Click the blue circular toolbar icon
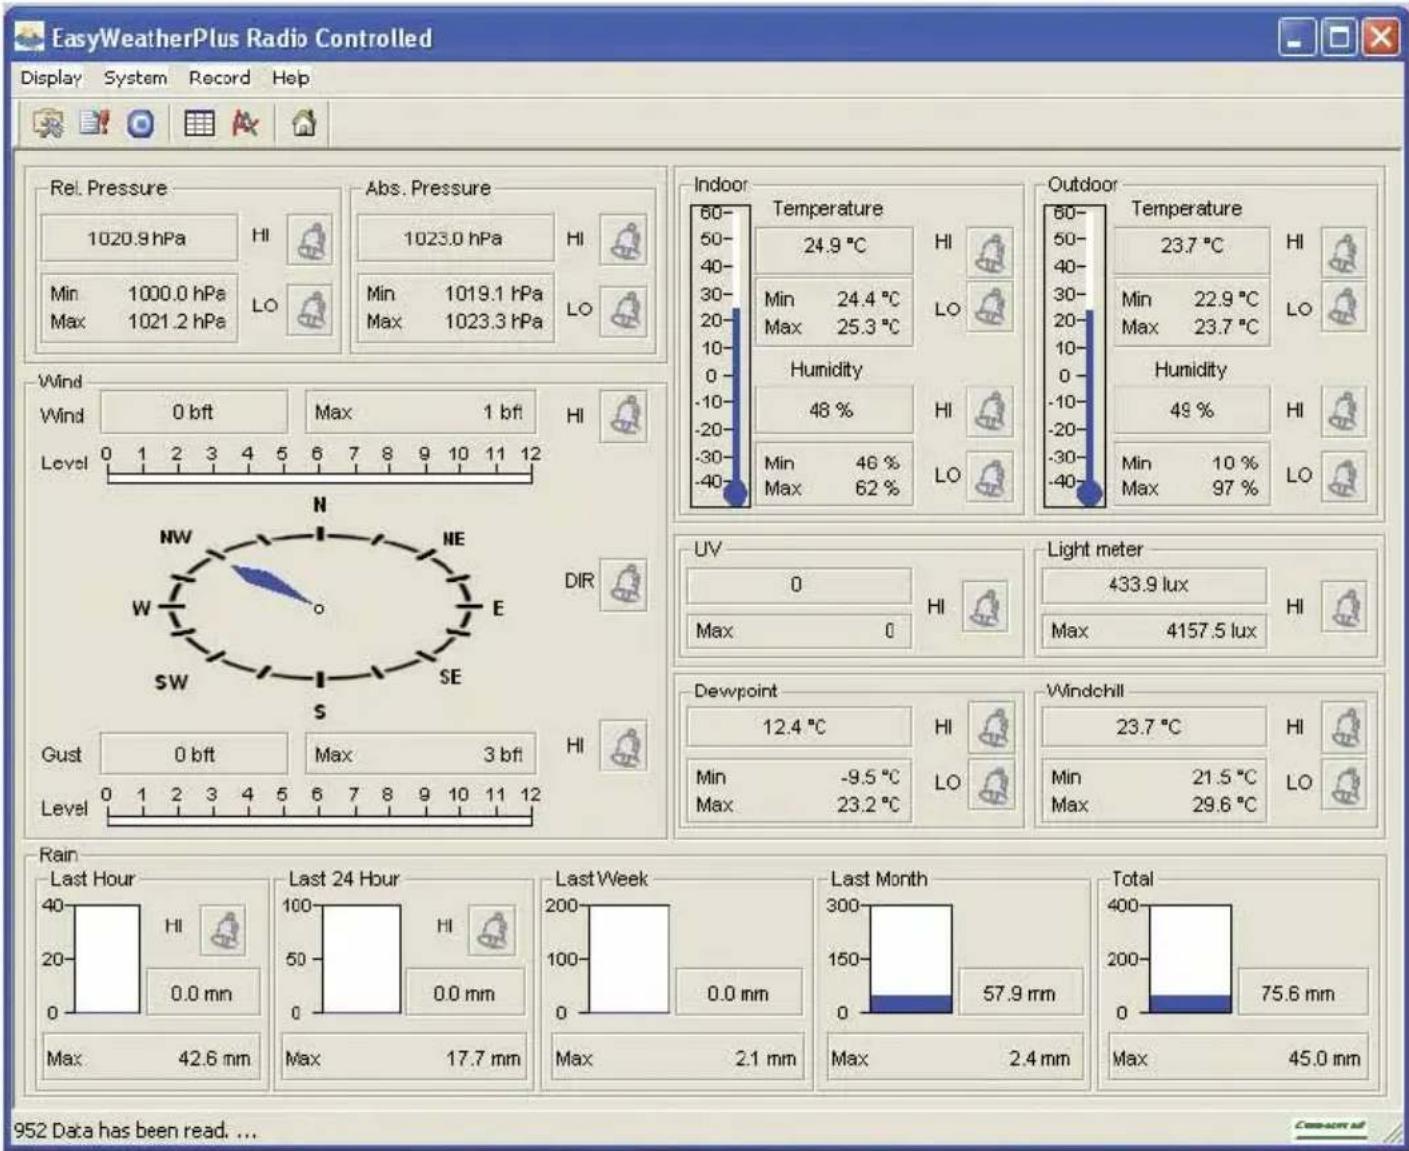This screenshot has width=1409, height=1151. (141, 124)
